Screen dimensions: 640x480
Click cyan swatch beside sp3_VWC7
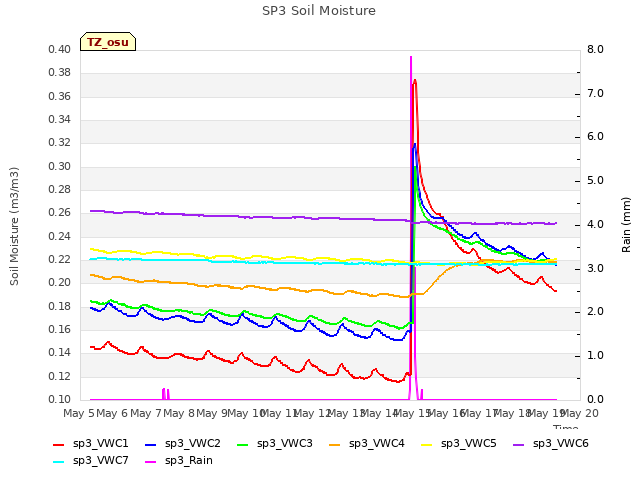coord(59,462)
